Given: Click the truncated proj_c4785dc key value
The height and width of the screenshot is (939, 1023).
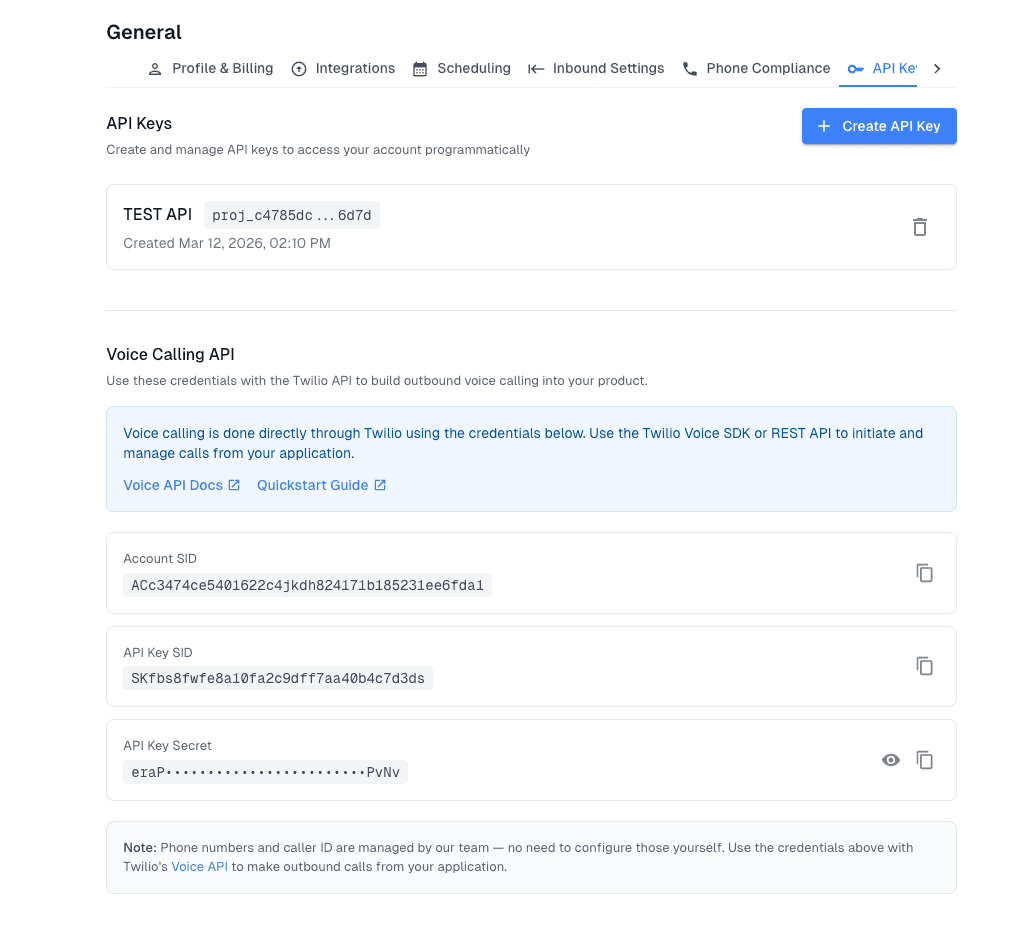Looking at the screenshot, I should click(291, 214).
